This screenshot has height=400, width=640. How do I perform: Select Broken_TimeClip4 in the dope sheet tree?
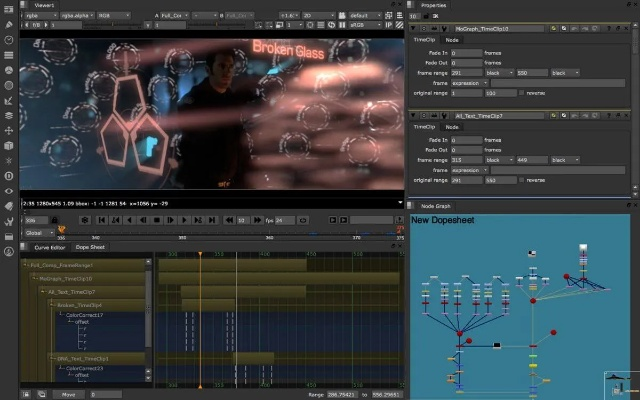[80, 304]
